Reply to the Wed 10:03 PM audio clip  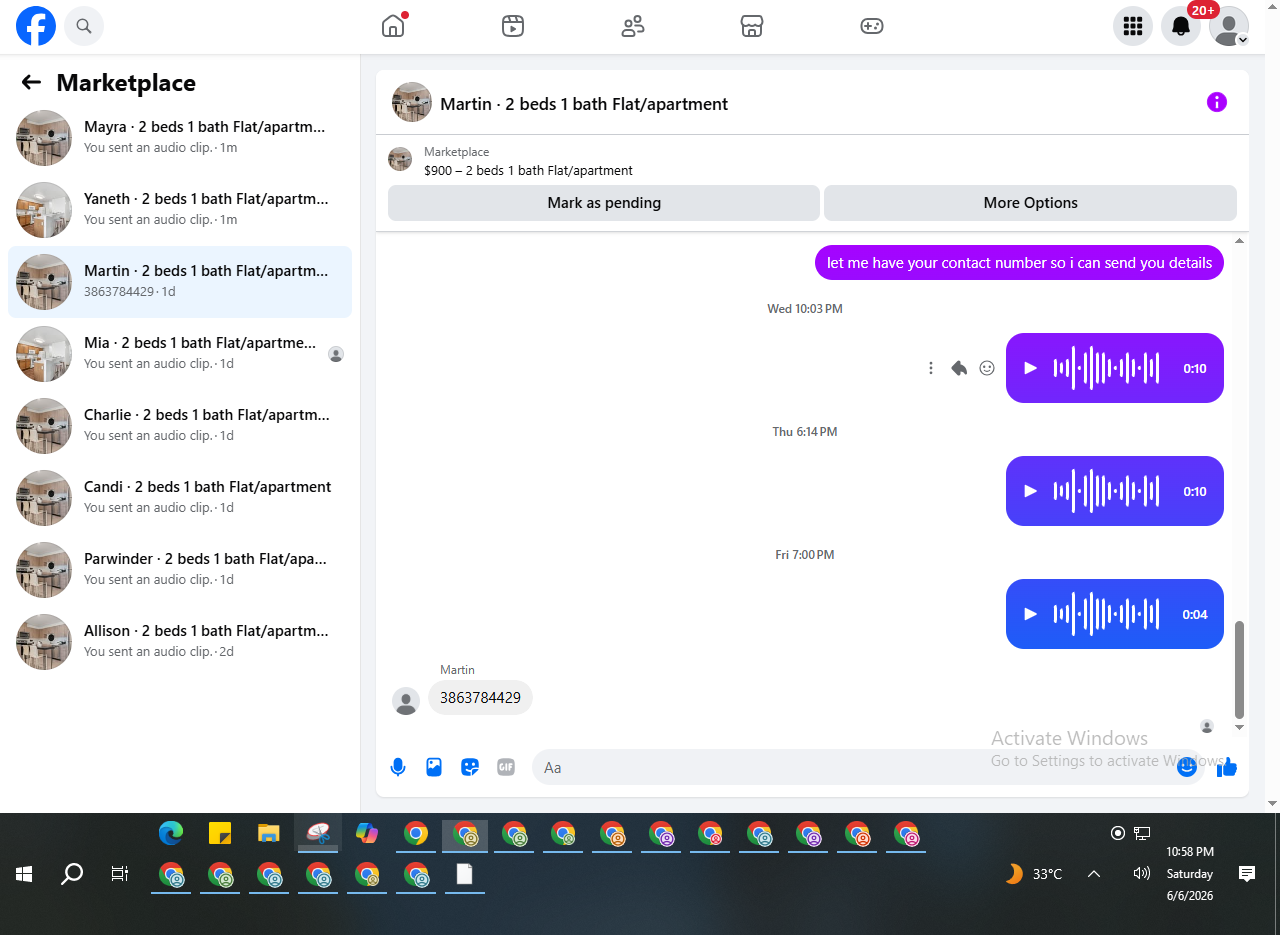tap(959, 368)
